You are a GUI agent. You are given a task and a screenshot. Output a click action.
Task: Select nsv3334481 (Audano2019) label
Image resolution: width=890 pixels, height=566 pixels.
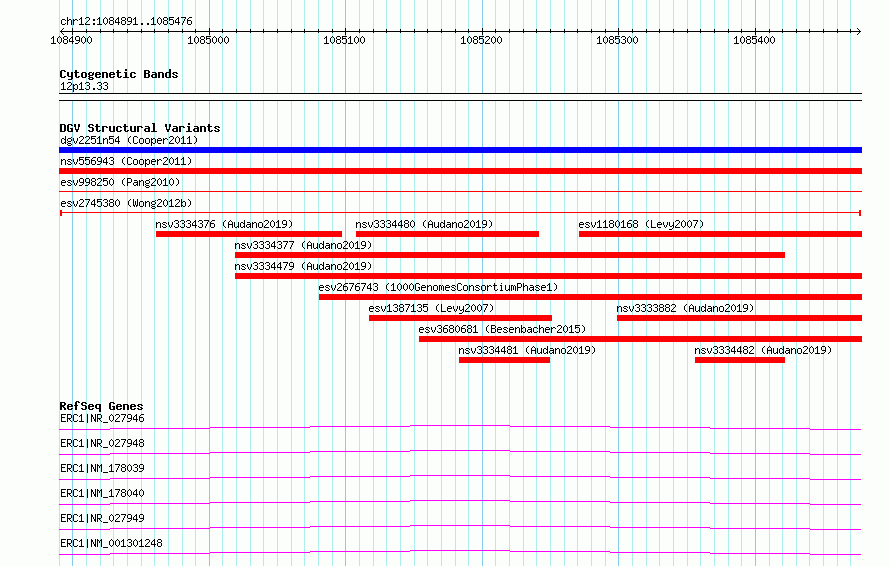(x=527, y=350)
